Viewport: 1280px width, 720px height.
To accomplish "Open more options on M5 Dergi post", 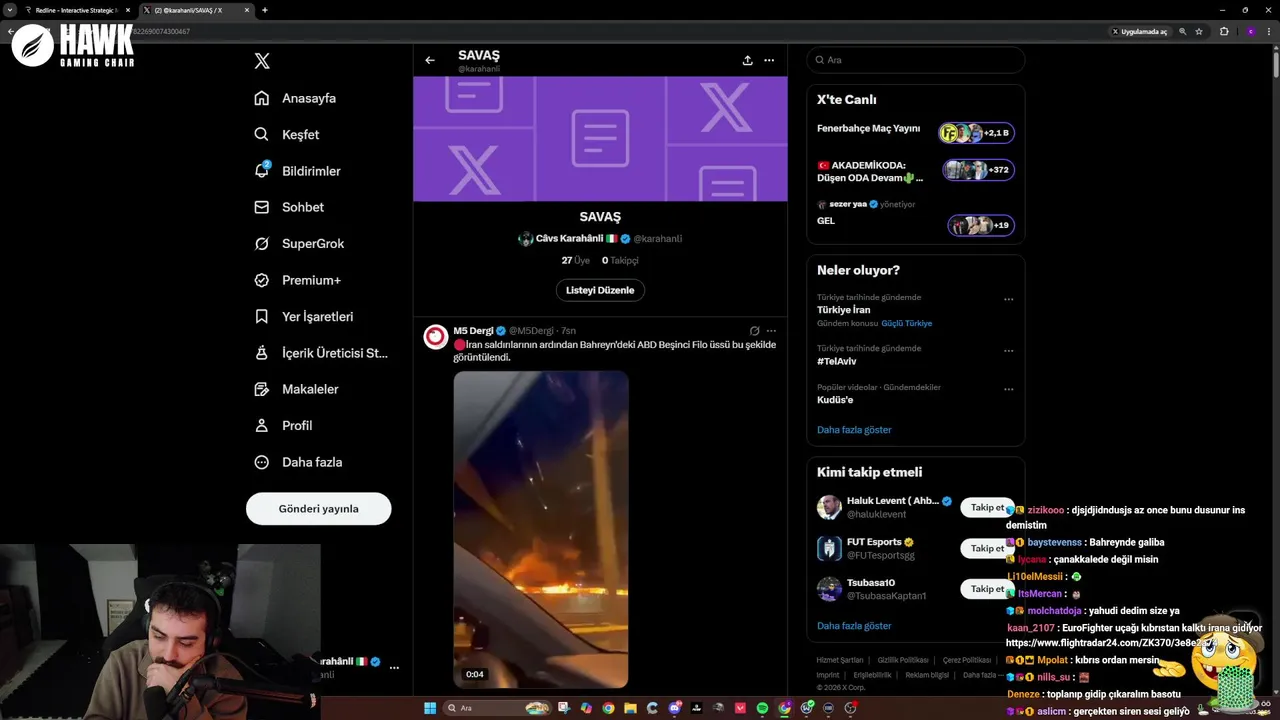I will [x=772, y=331].
